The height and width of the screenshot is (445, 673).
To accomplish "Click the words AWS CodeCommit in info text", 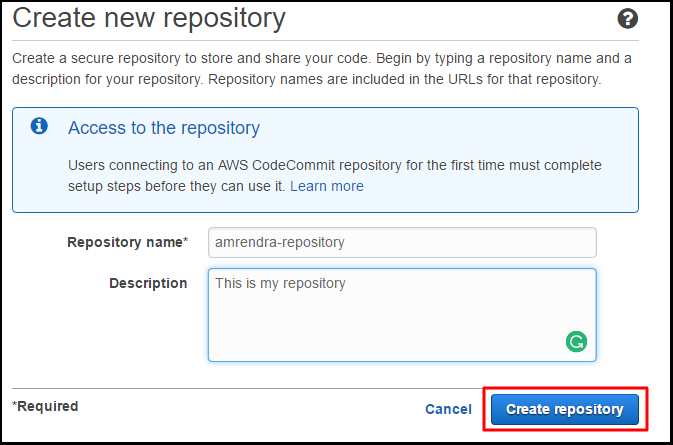I will [x=276, y=165].
